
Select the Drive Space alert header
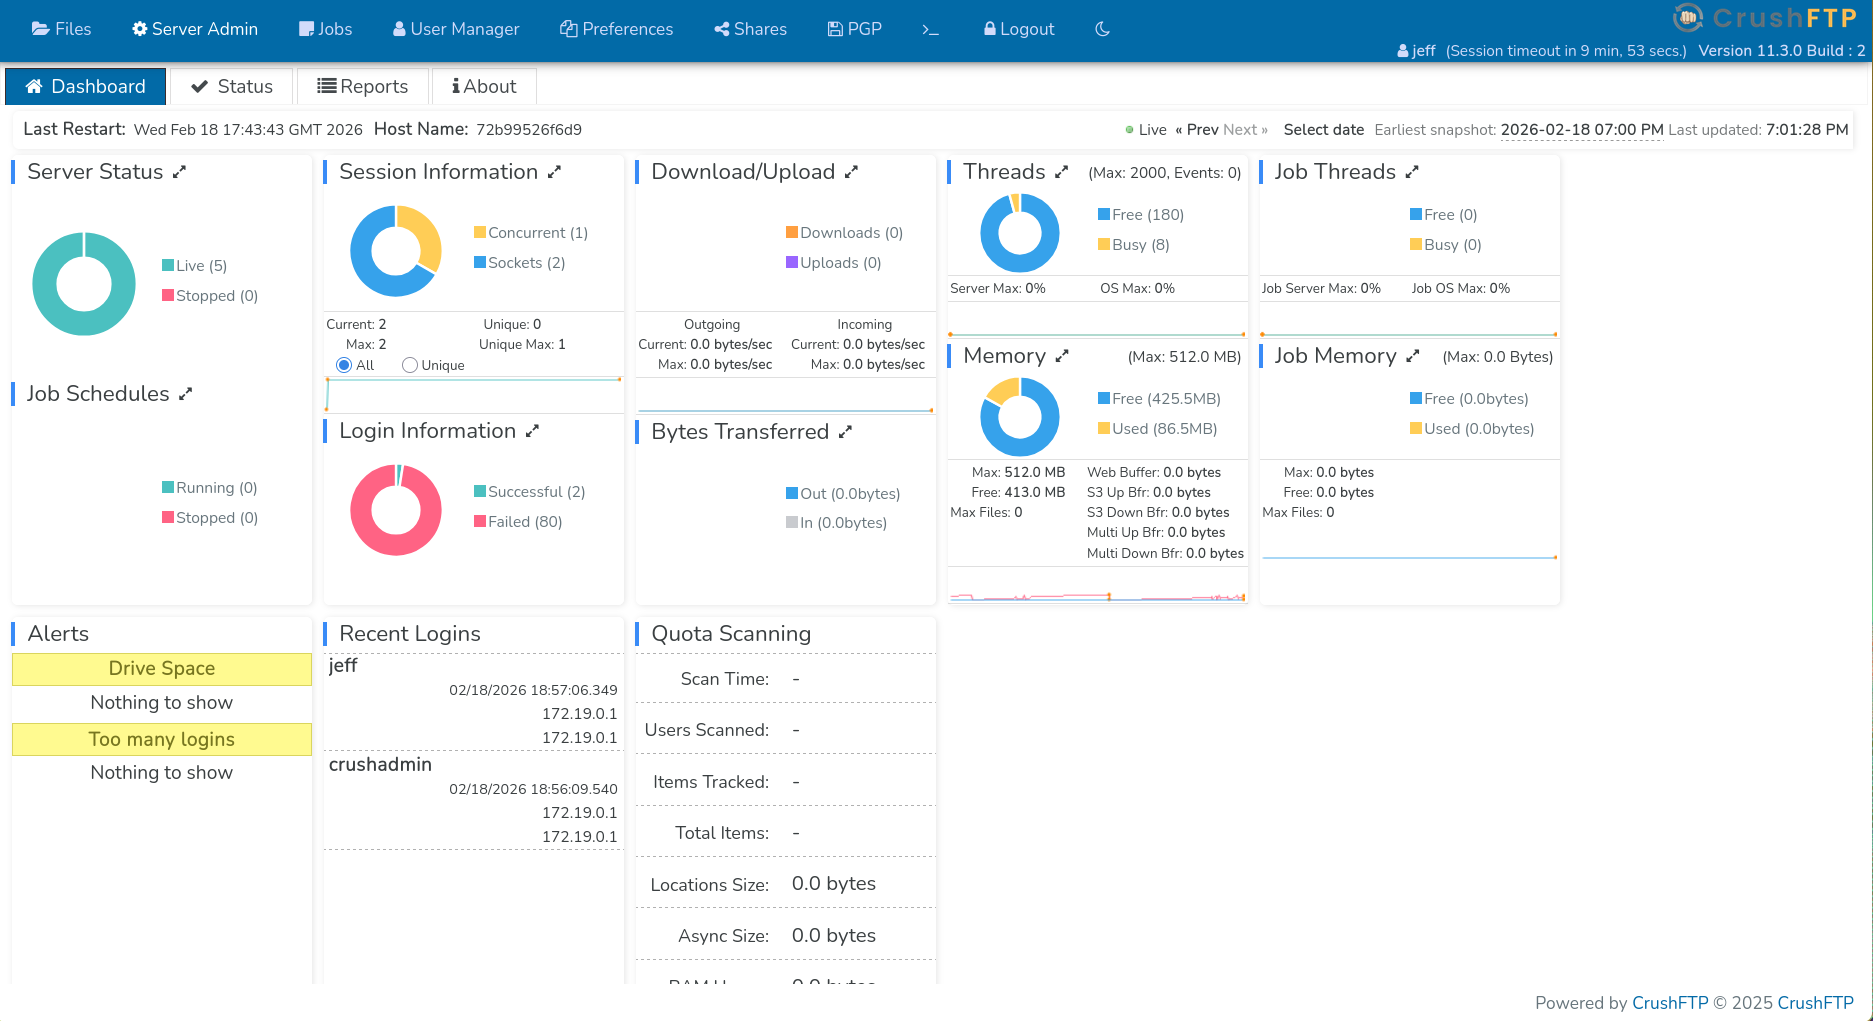pyautogui.click(x=162, y=669)
